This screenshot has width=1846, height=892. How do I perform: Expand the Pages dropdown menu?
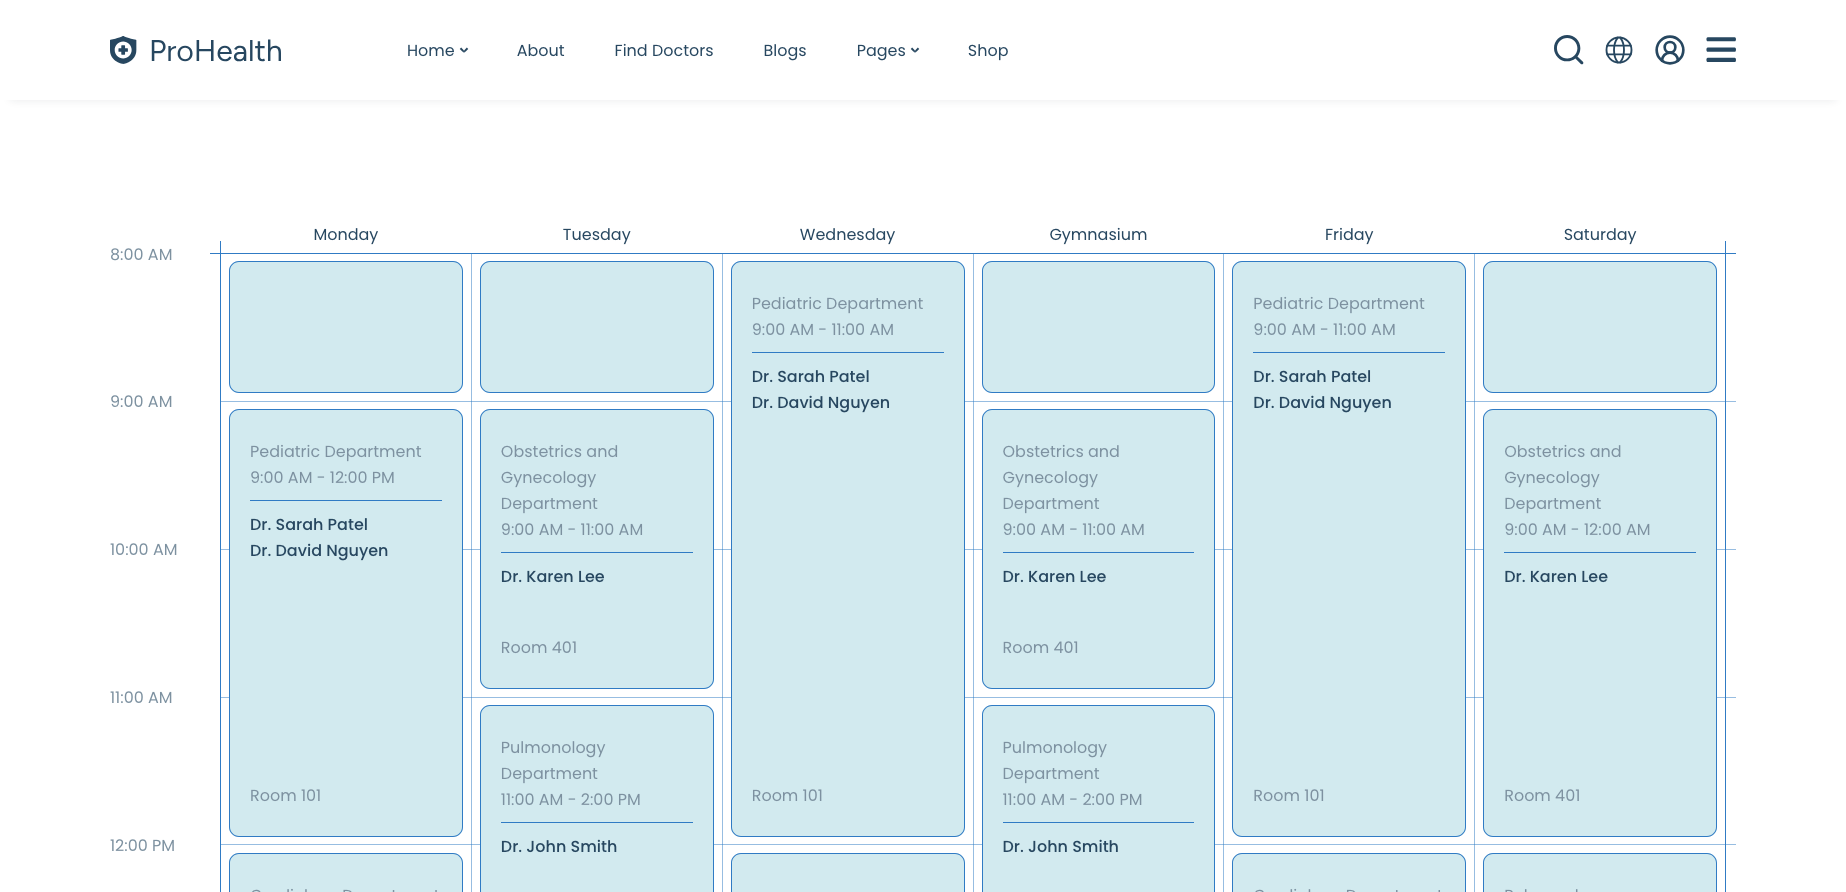[887, 50]
